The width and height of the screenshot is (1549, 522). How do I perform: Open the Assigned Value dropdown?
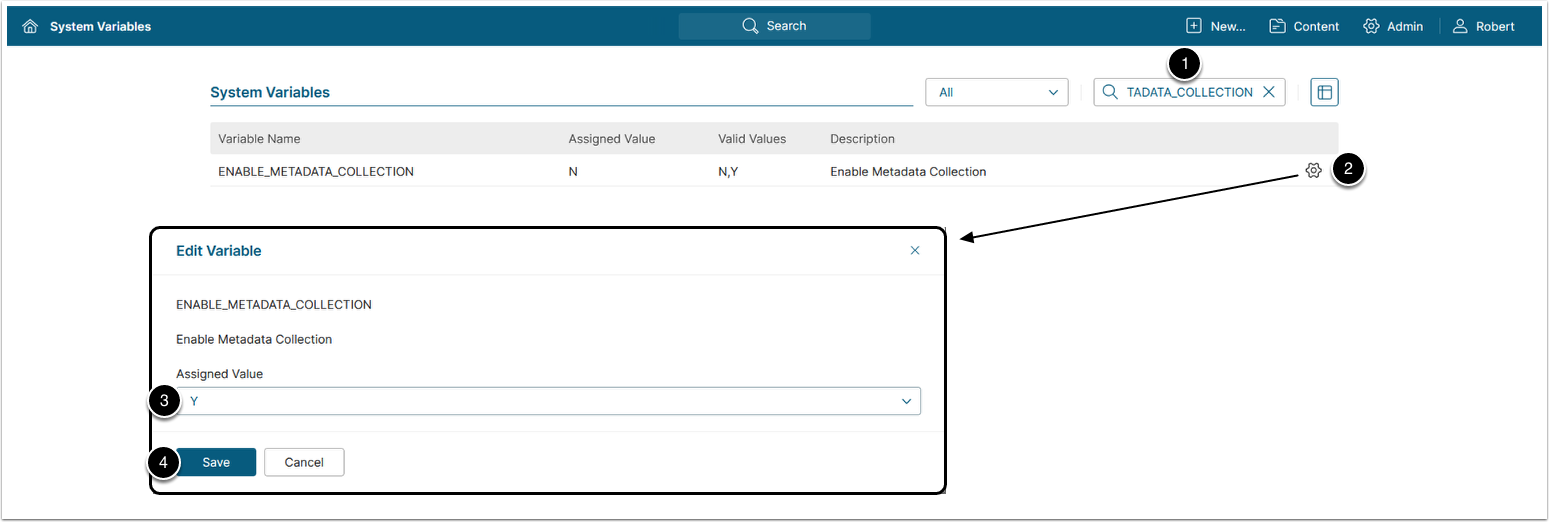(548, 401)
